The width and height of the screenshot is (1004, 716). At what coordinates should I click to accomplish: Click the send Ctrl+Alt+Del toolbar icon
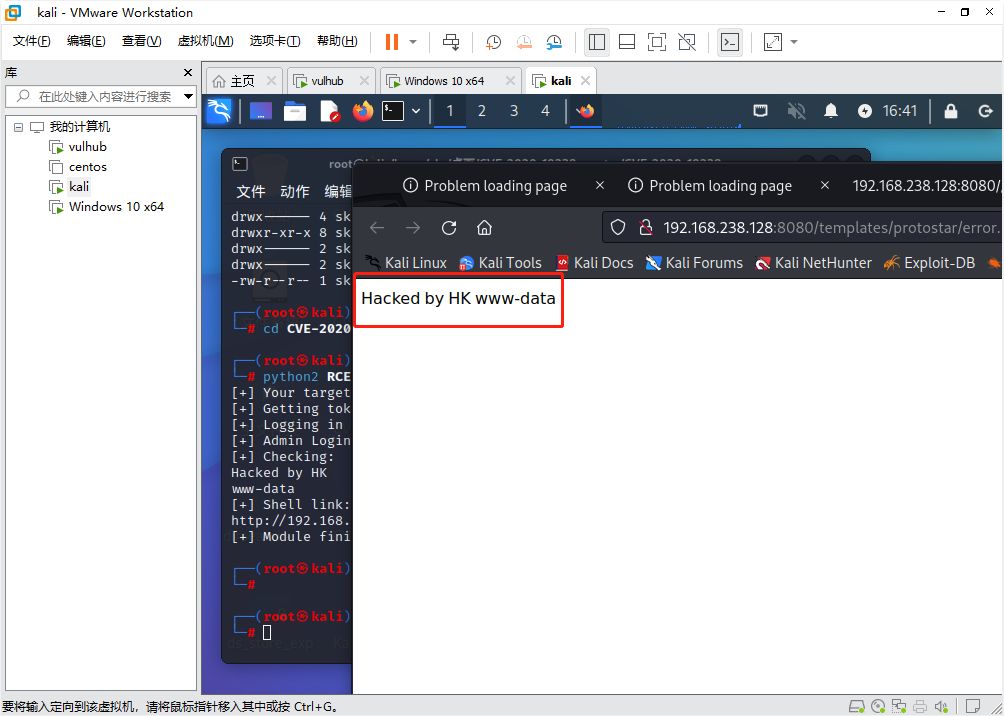451,42
